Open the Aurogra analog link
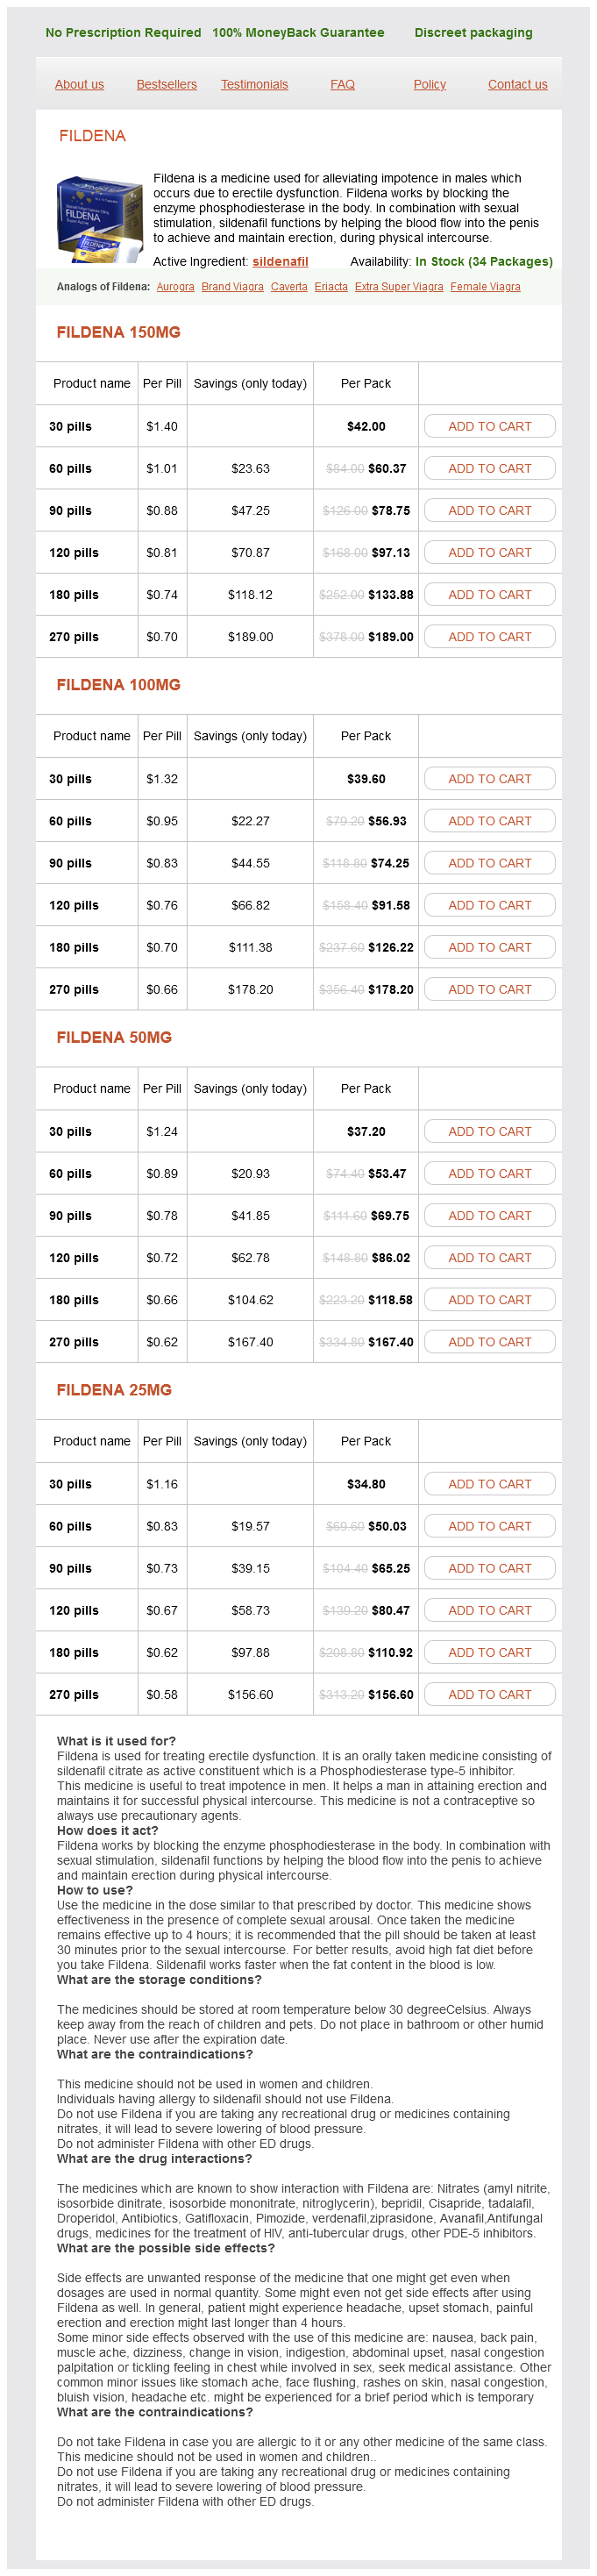Viewport: 597px width, 2576px height. pyautogui.click(x=175, y=287)
